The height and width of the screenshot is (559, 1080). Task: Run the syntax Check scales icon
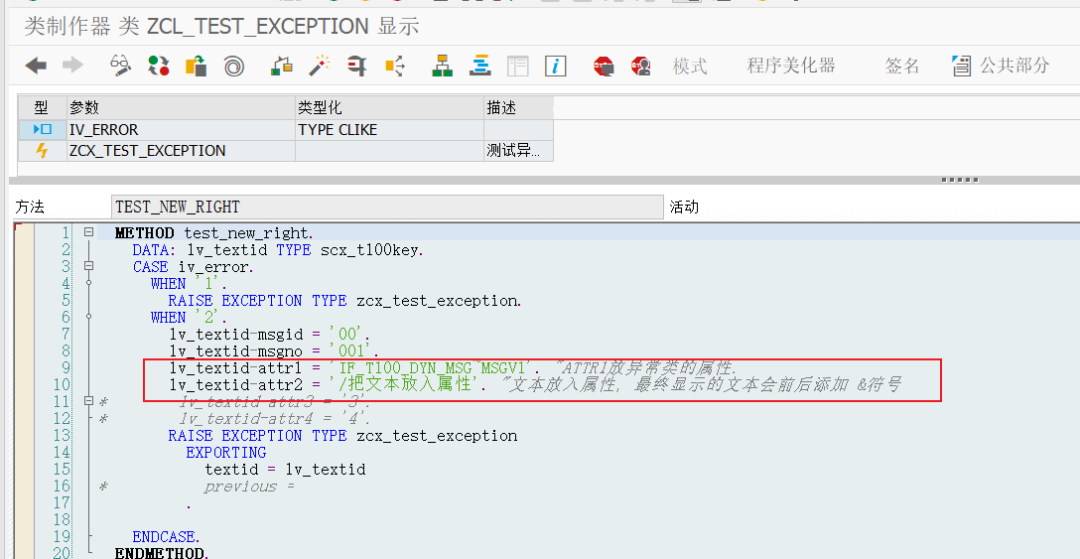coord(282,66)
